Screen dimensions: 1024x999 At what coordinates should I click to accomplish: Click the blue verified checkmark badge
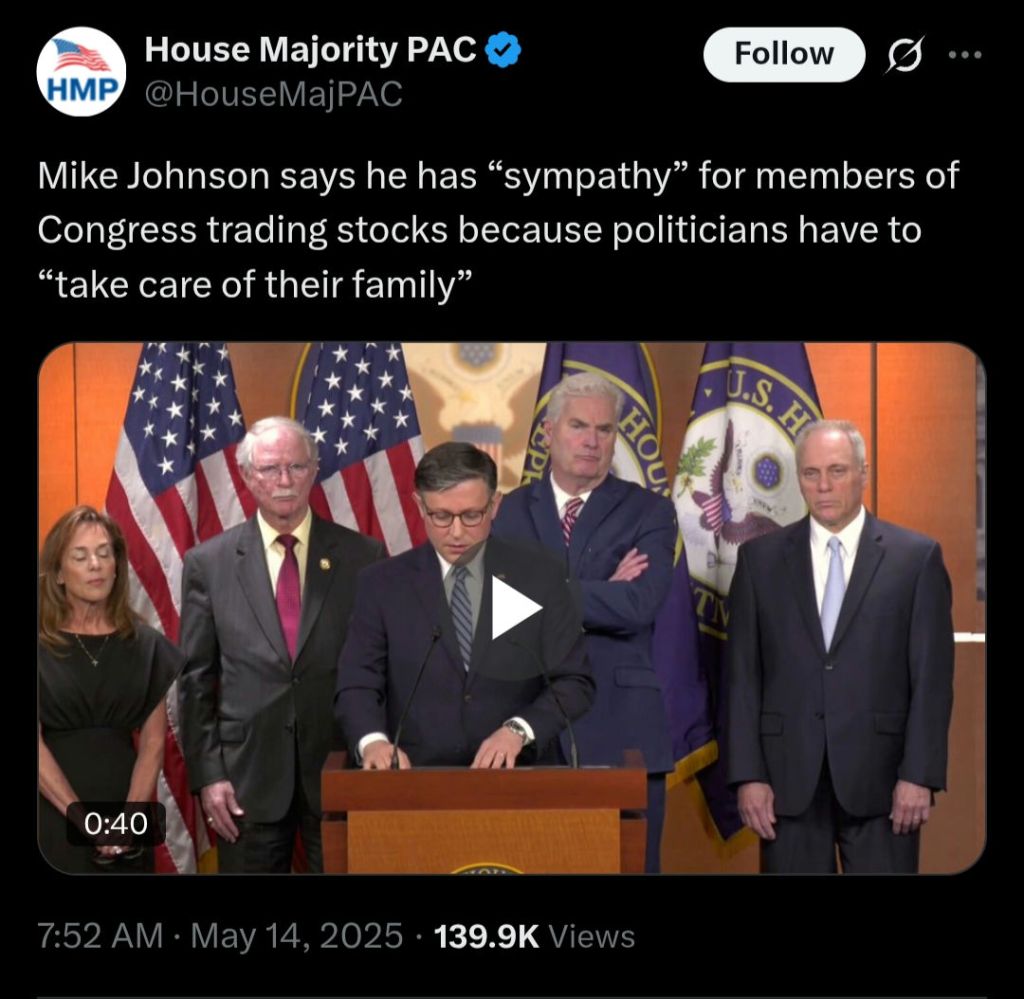click(503, 50)
